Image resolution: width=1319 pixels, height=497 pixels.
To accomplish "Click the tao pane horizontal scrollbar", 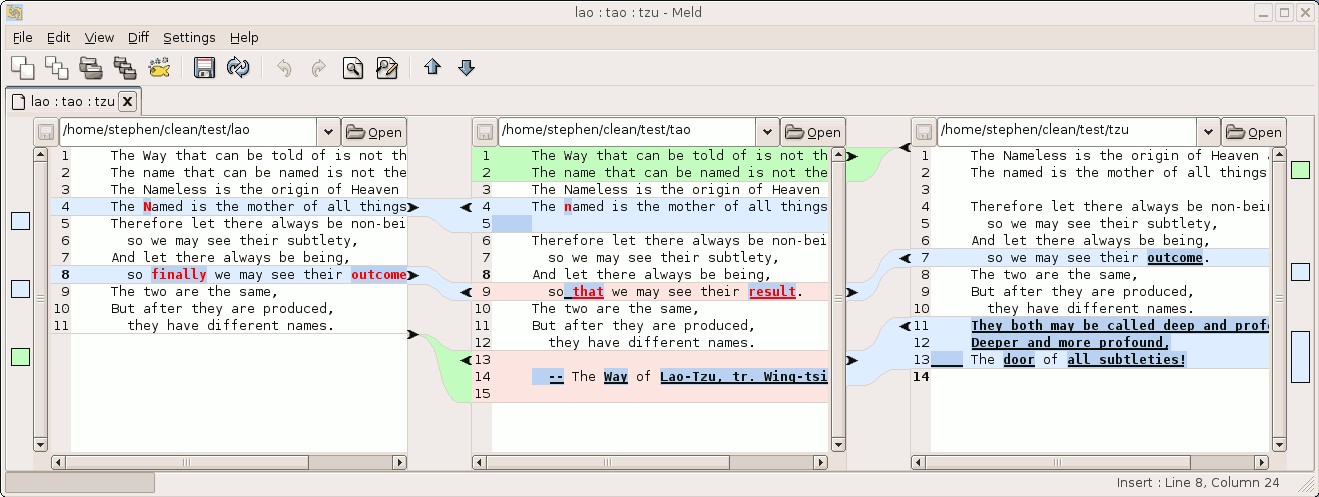I will tap(650, 463).
